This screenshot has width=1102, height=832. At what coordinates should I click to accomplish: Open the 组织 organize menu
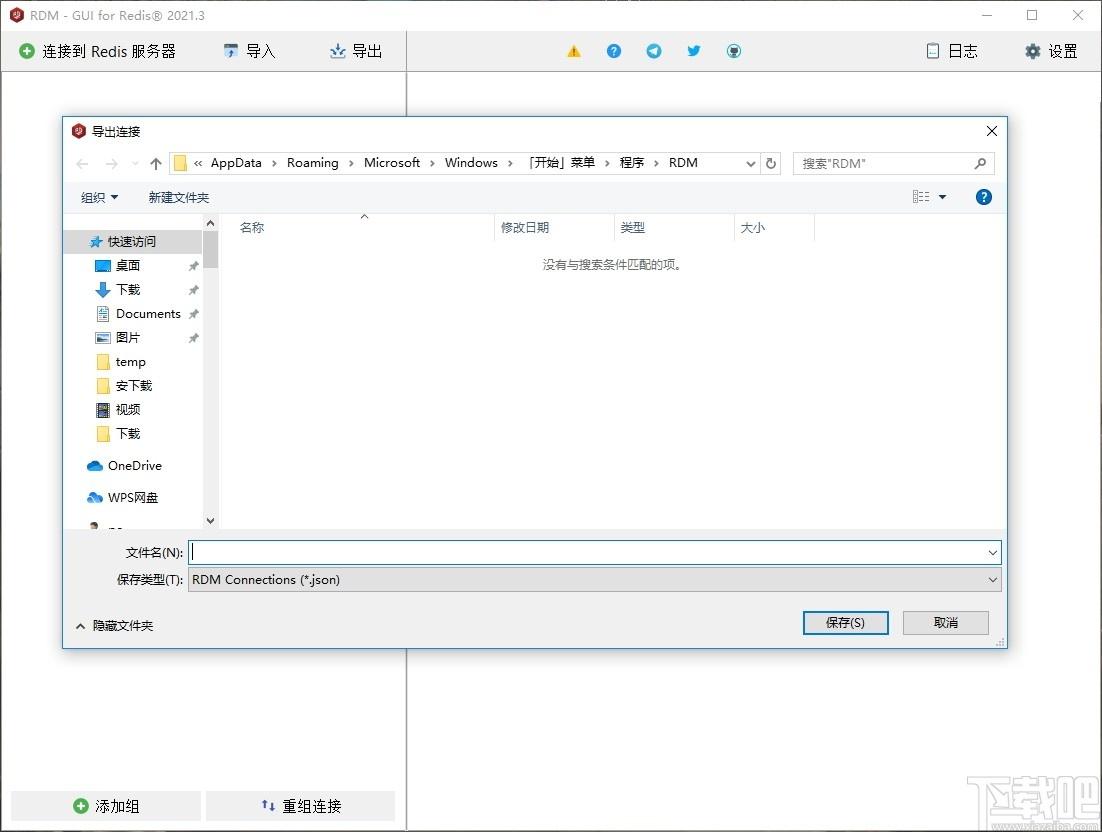[x=99, y=197]
